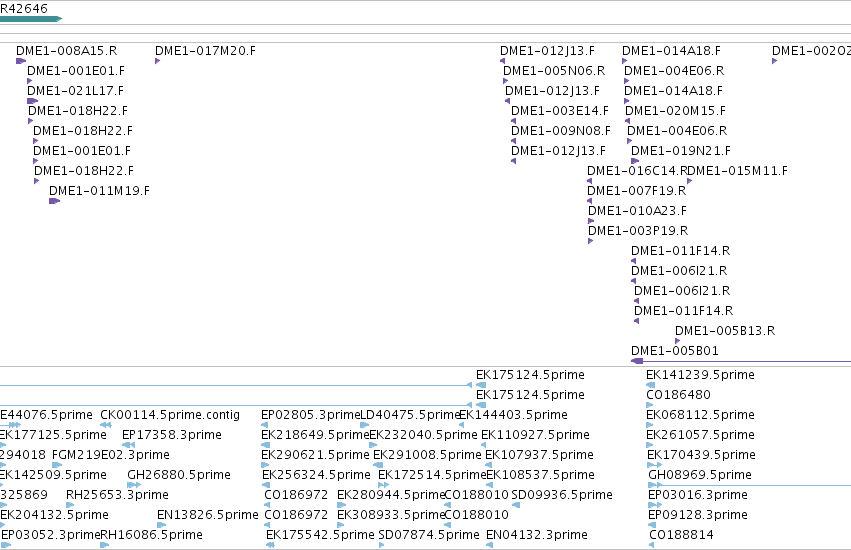Viewport: 851px width, 550px height.
Task: Click the DME1-015M11.F label
Action: click(738, 171)
